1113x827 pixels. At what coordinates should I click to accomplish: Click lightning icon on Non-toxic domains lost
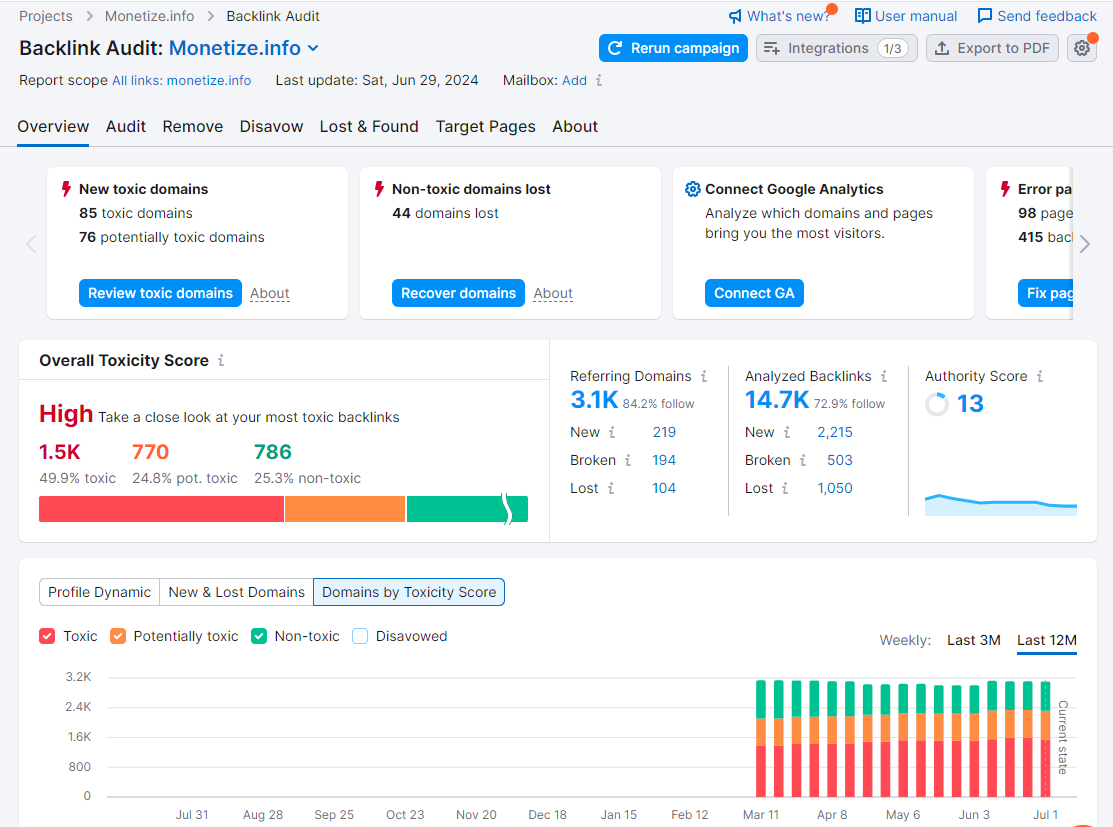379,189
